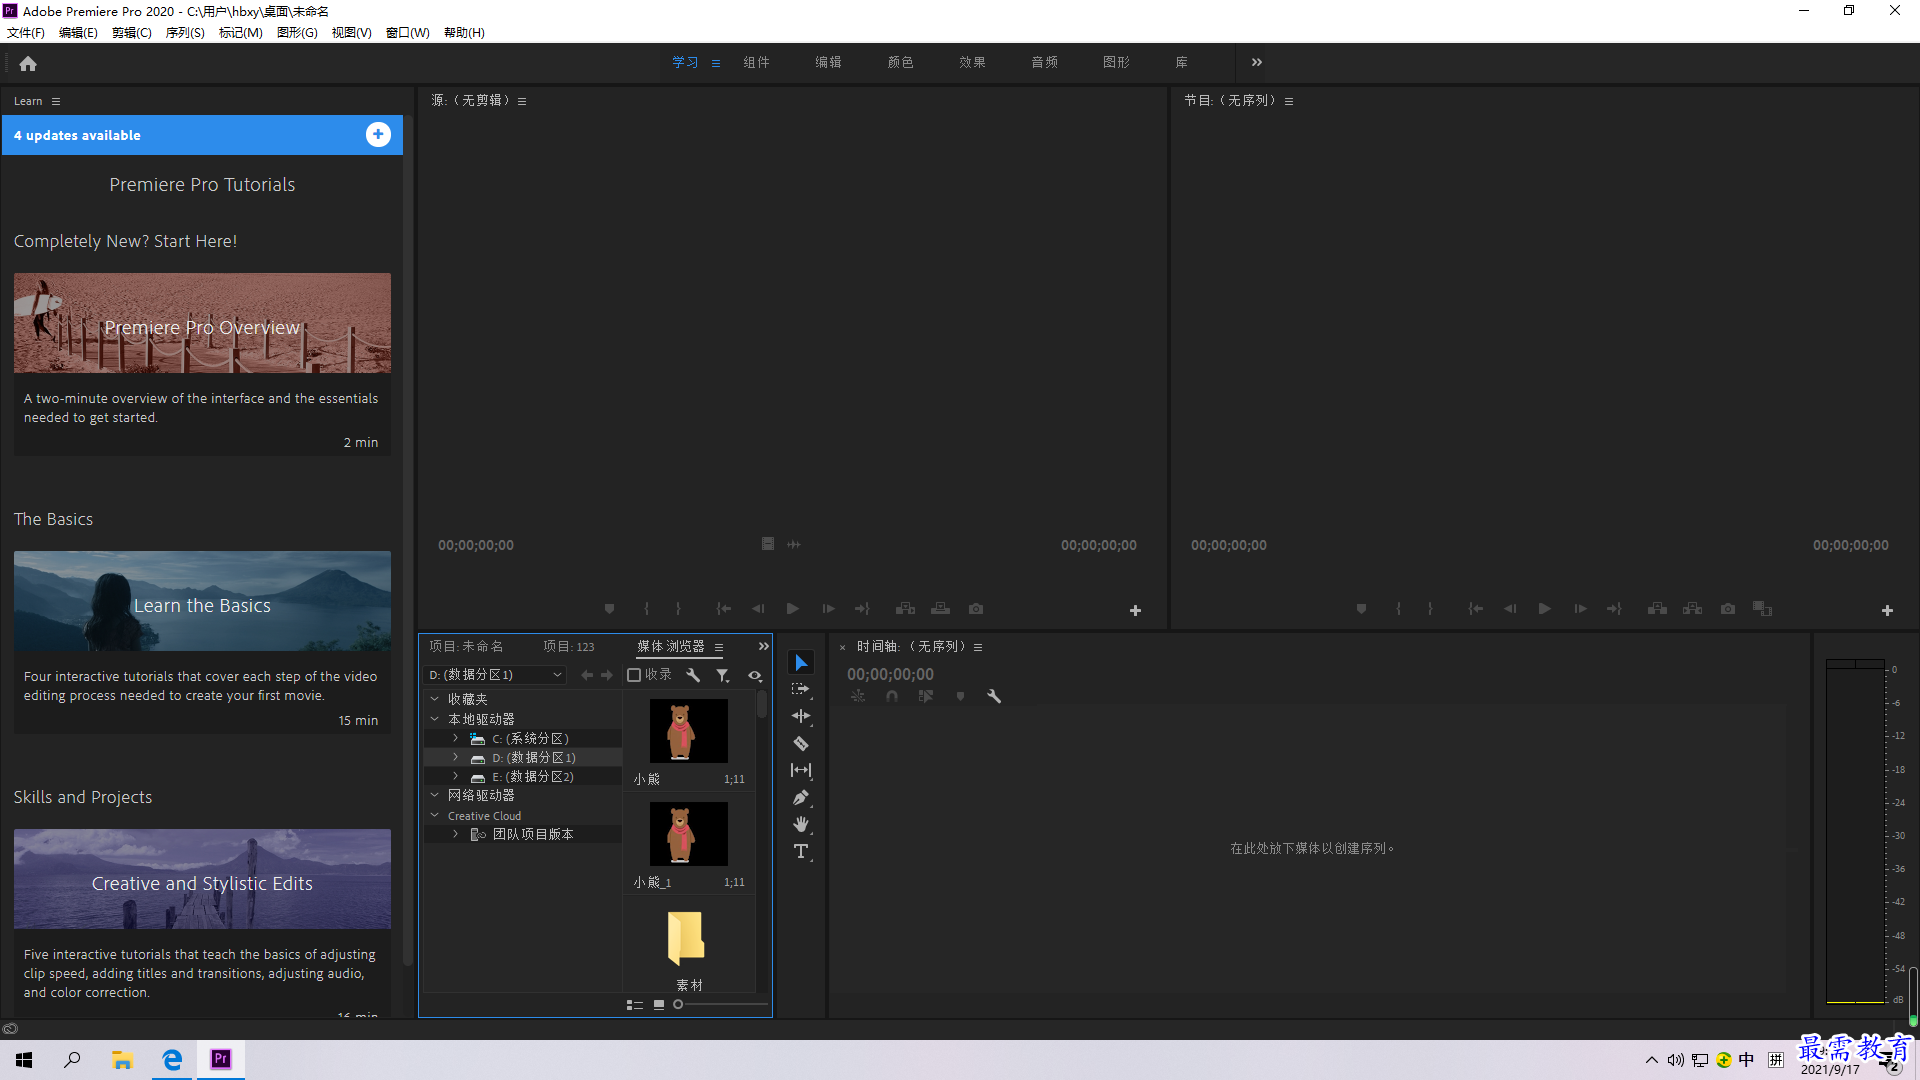Open Program monitor button editor plus
Image resolution: width=1920 pixels, height=1080 pixels.
click(x=1887, y=610)
